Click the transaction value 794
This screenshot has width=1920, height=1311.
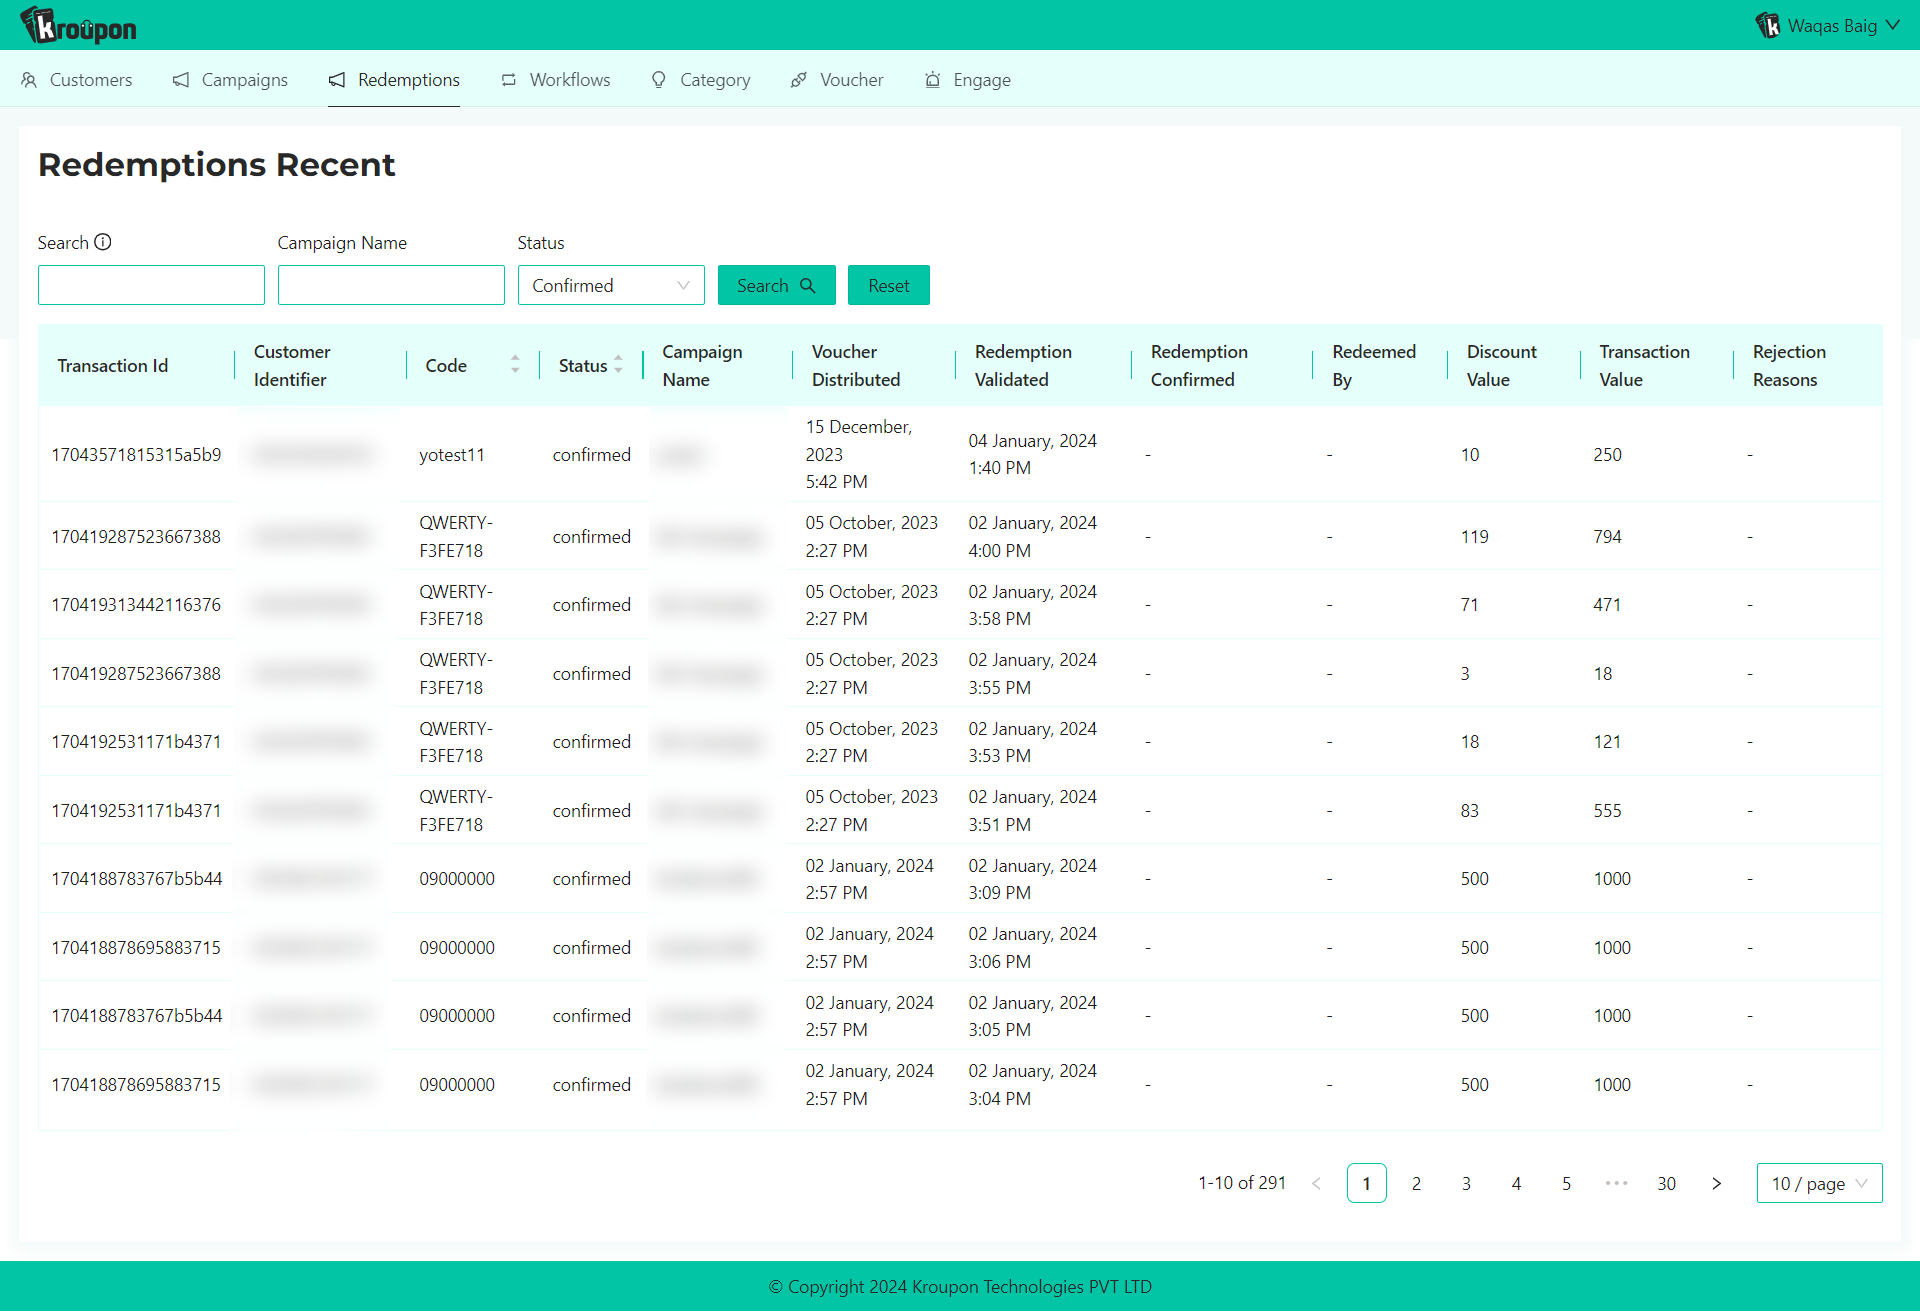pyautogui.click(x=1607, y=536)
